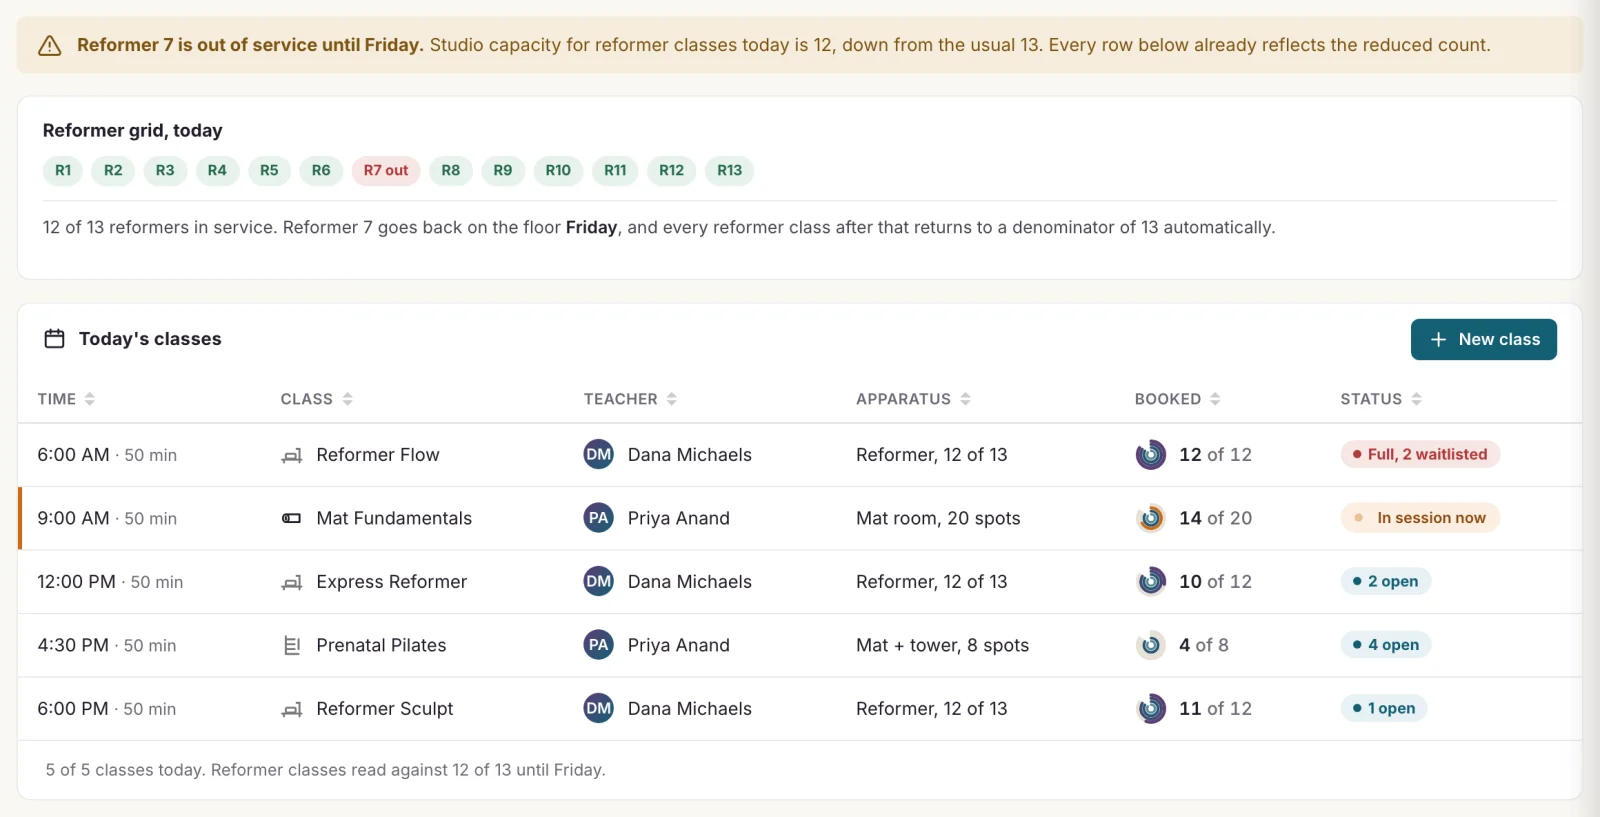The image size is (1600, 817).
Task: Click the 4 open status badge
Action: click(x=1386, y=645)
